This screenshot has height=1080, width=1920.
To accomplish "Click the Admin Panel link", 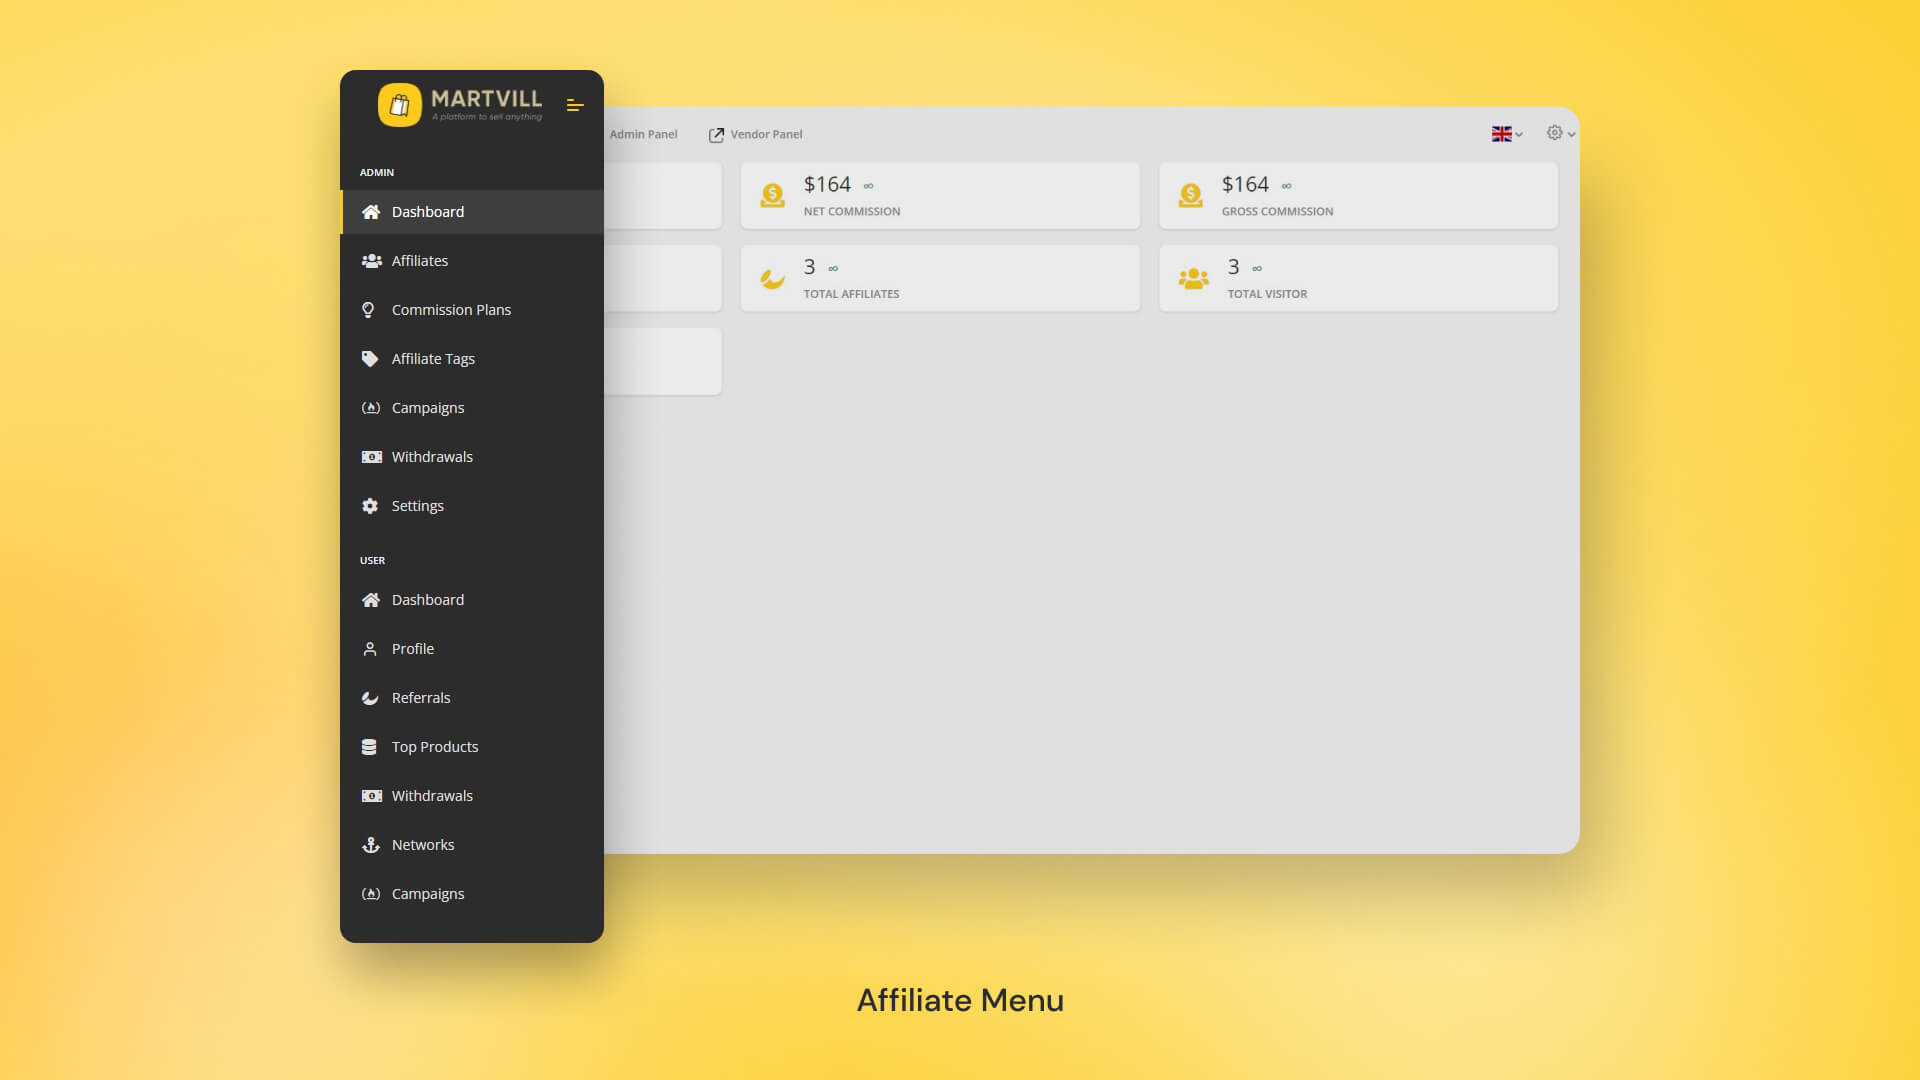I will [643, 134].
